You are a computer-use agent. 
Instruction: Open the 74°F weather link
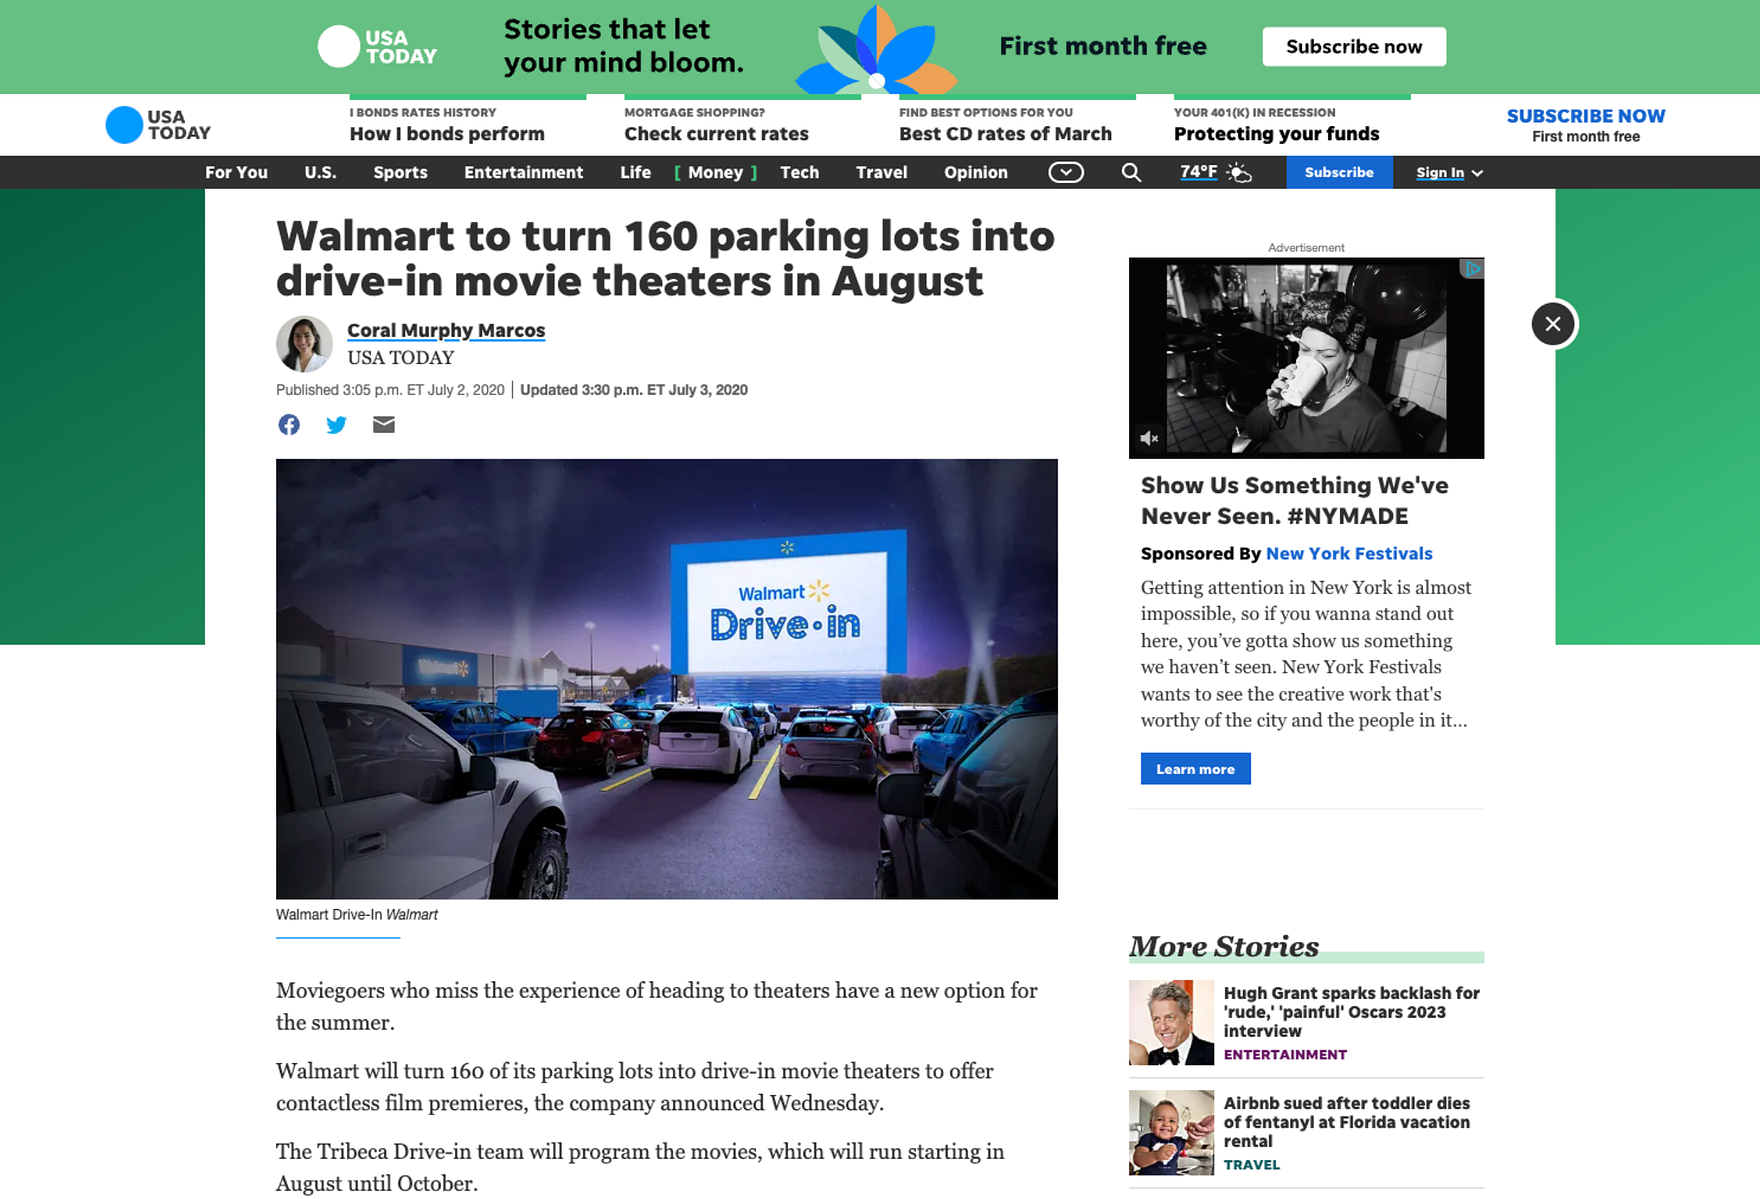[x=1198, y=171]
